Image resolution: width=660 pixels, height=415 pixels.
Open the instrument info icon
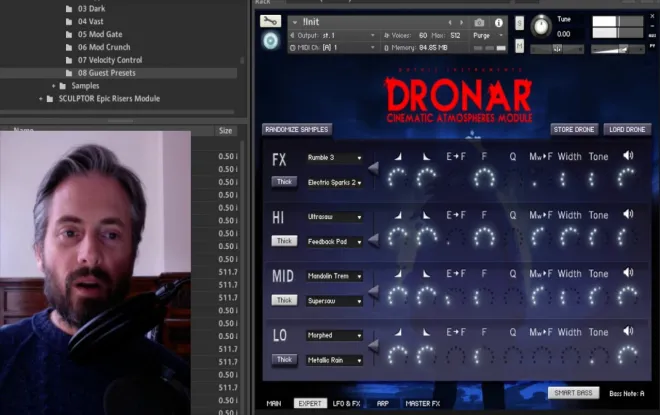[498, 23]
